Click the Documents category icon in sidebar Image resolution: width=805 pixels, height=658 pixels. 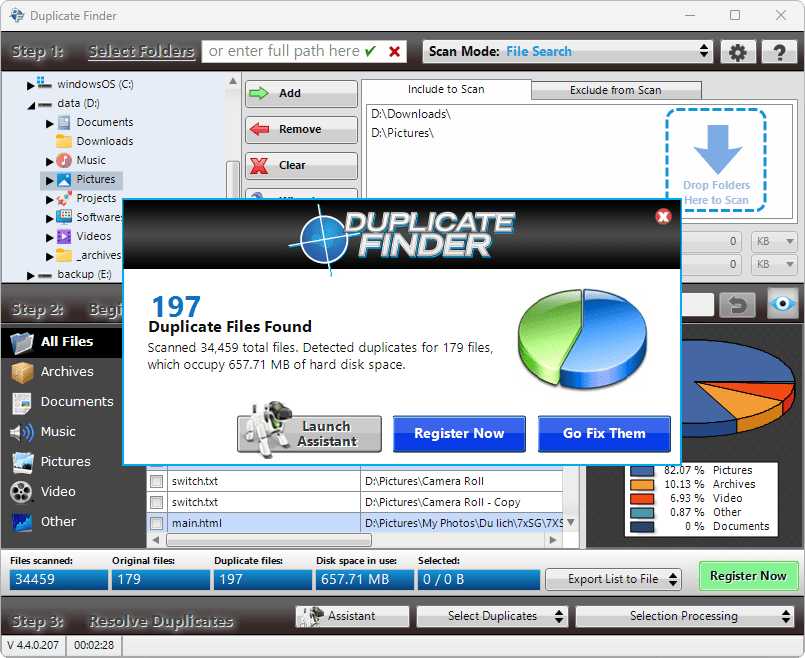[22, 402]
